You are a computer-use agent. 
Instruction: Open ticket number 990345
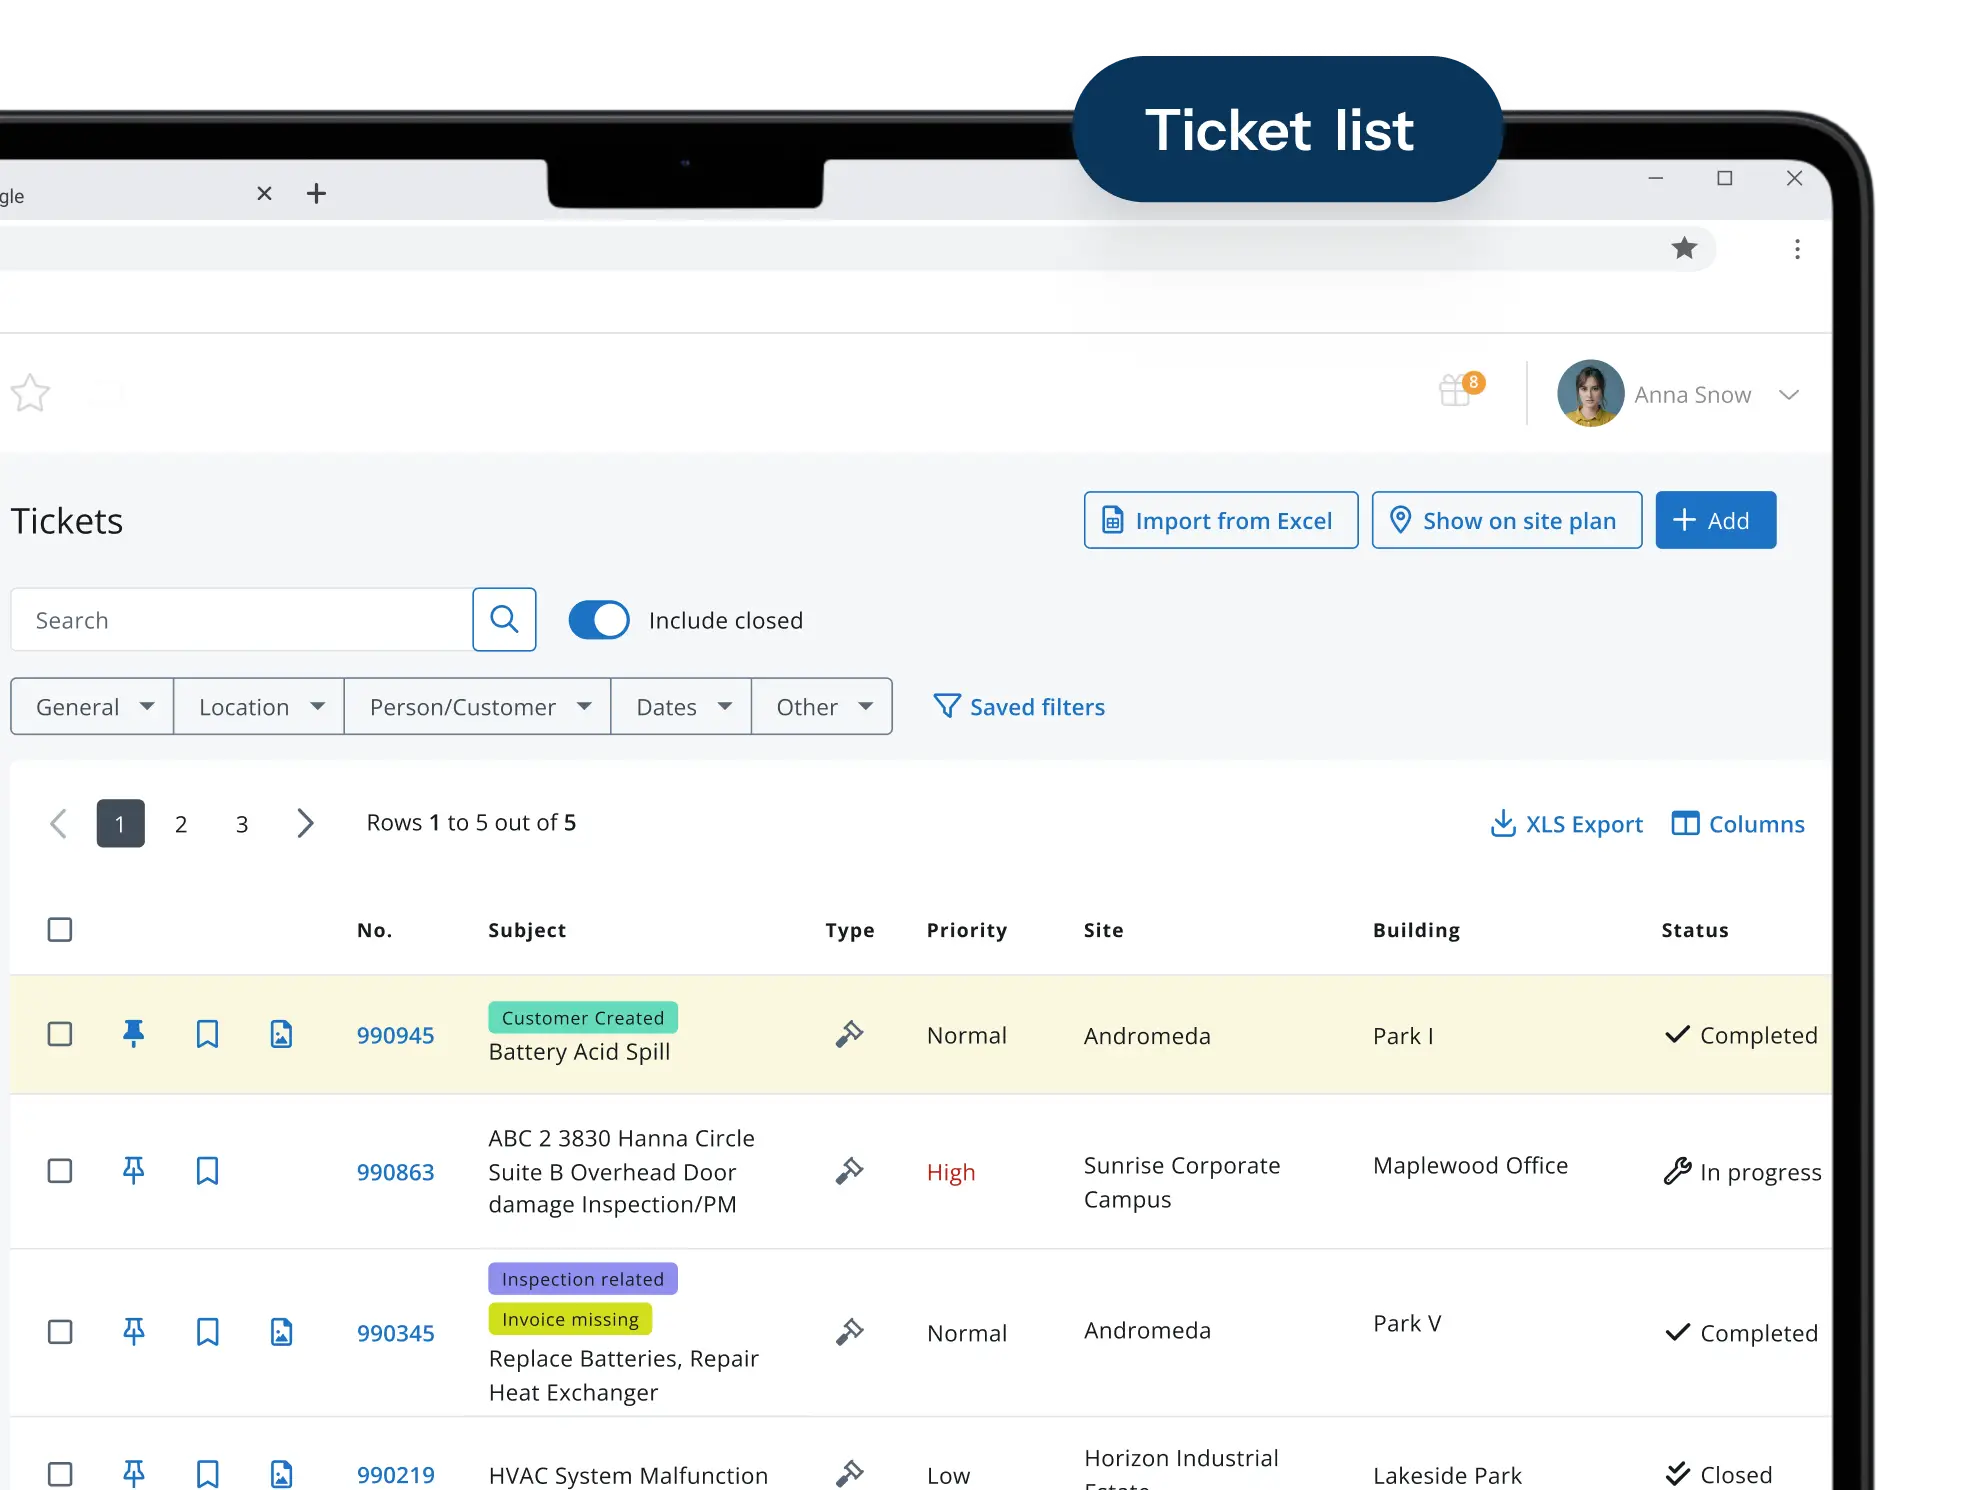pyautogui.click(x=396, y=1333)
